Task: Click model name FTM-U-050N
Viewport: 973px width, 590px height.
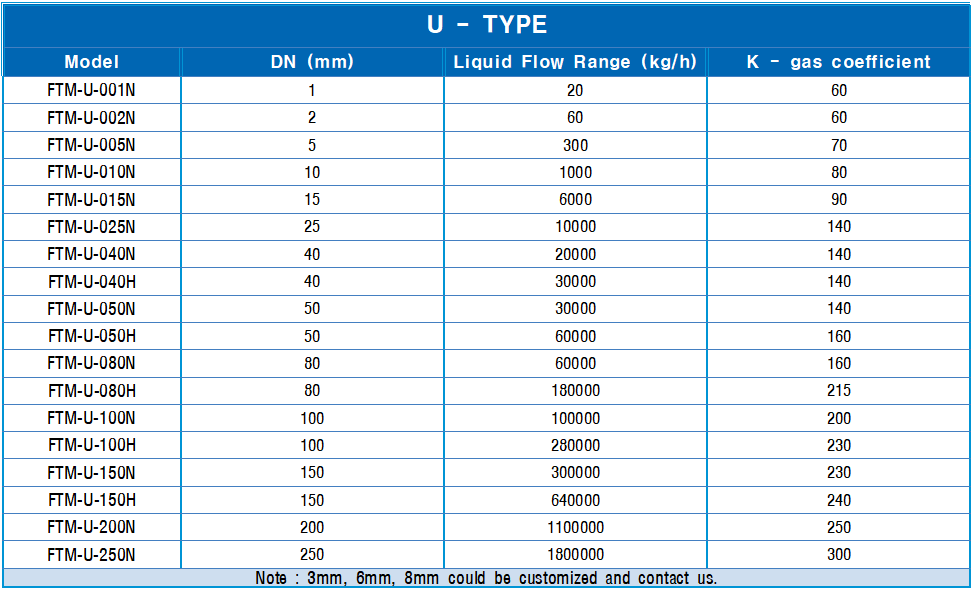Action: pos(91,309)
